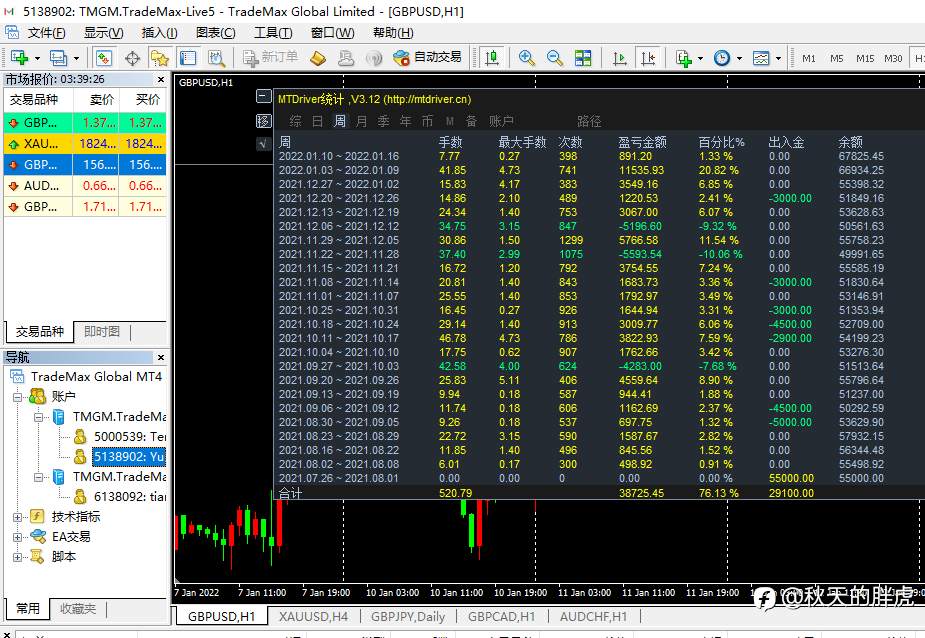Screen dimensions: 925x638
Task: Switch to the XAUUSD,H4 chart tab
Action: 313,616
